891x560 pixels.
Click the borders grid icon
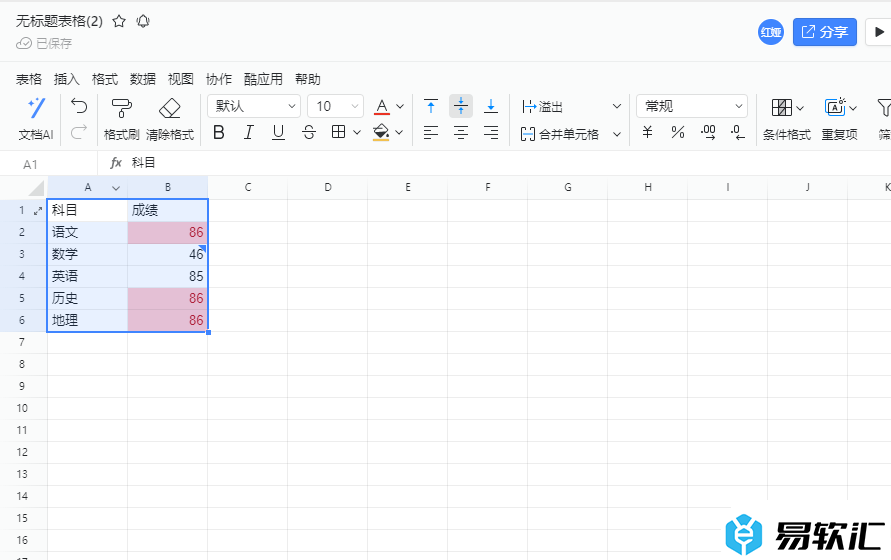[339, 132]
